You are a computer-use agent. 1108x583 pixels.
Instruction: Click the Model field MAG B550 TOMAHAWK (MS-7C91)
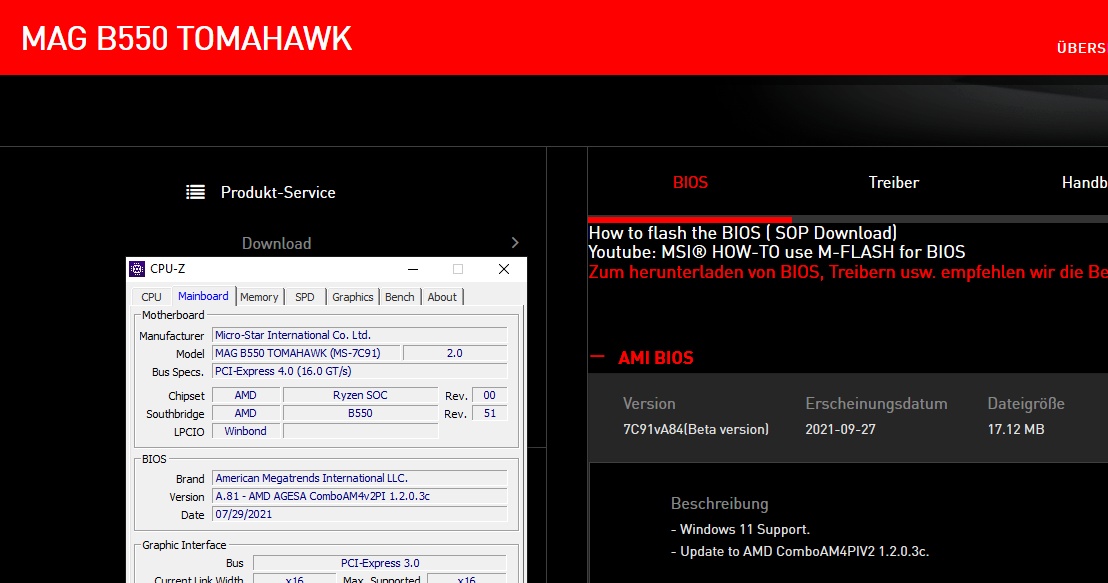point(306,353)
